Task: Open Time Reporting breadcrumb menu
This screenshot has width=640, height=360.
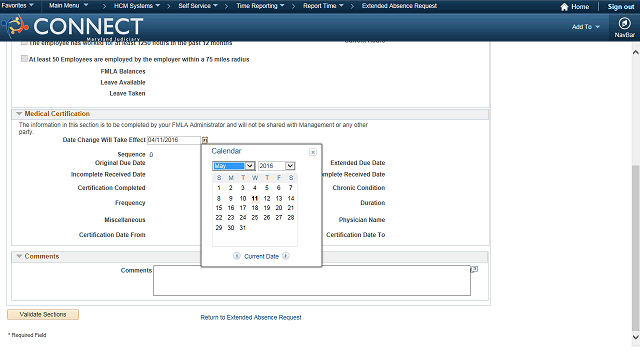Action: tap(260, 6)
